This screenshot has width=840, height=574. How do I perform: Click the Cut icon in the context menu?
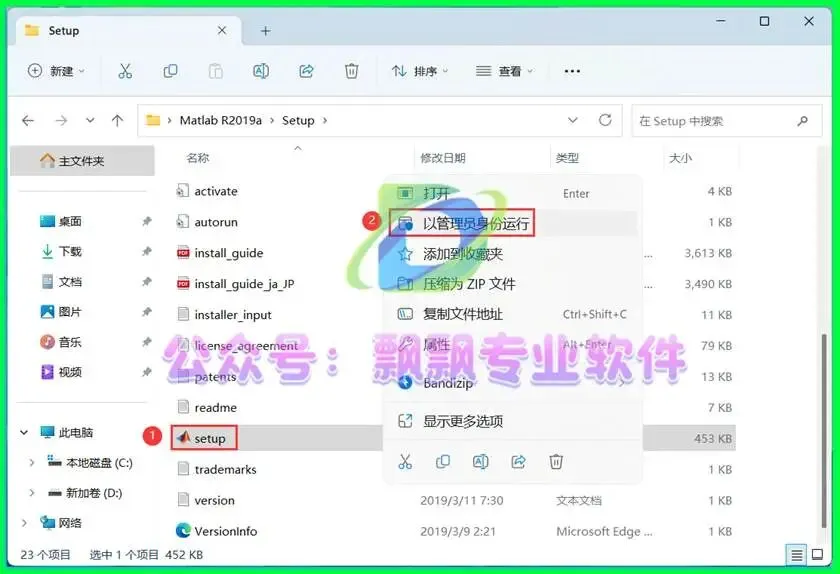point(405,461)
